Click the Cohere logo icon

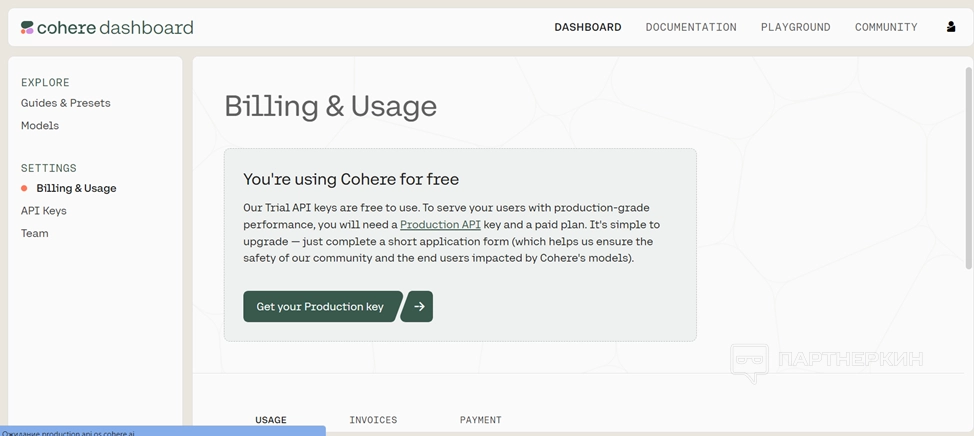coord(27,28)
